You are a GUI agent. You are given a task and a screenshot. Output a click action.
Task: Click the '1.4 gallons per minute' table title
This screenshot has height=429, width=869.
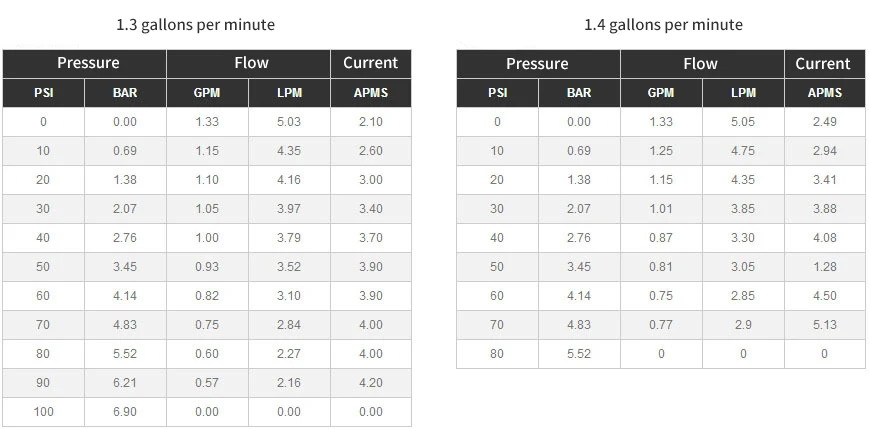663,24
